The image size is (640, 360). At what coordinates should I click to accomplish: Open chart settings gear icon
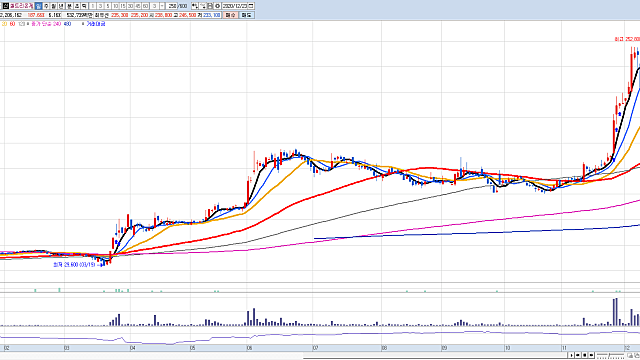click(217, 6)
